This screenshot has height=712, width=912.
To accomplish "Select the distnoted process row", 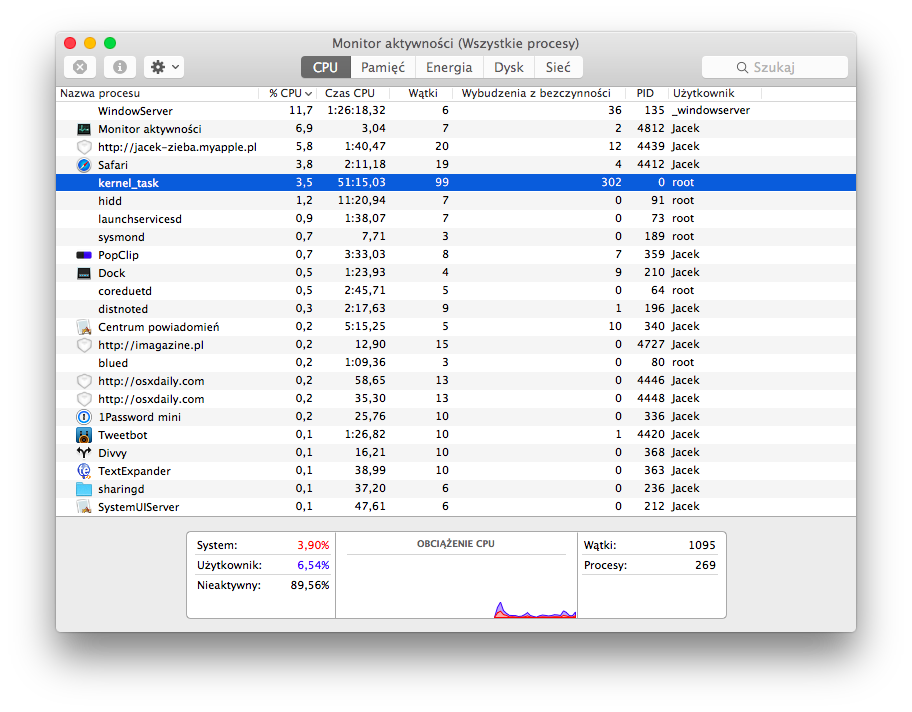I will pos(456,309).
